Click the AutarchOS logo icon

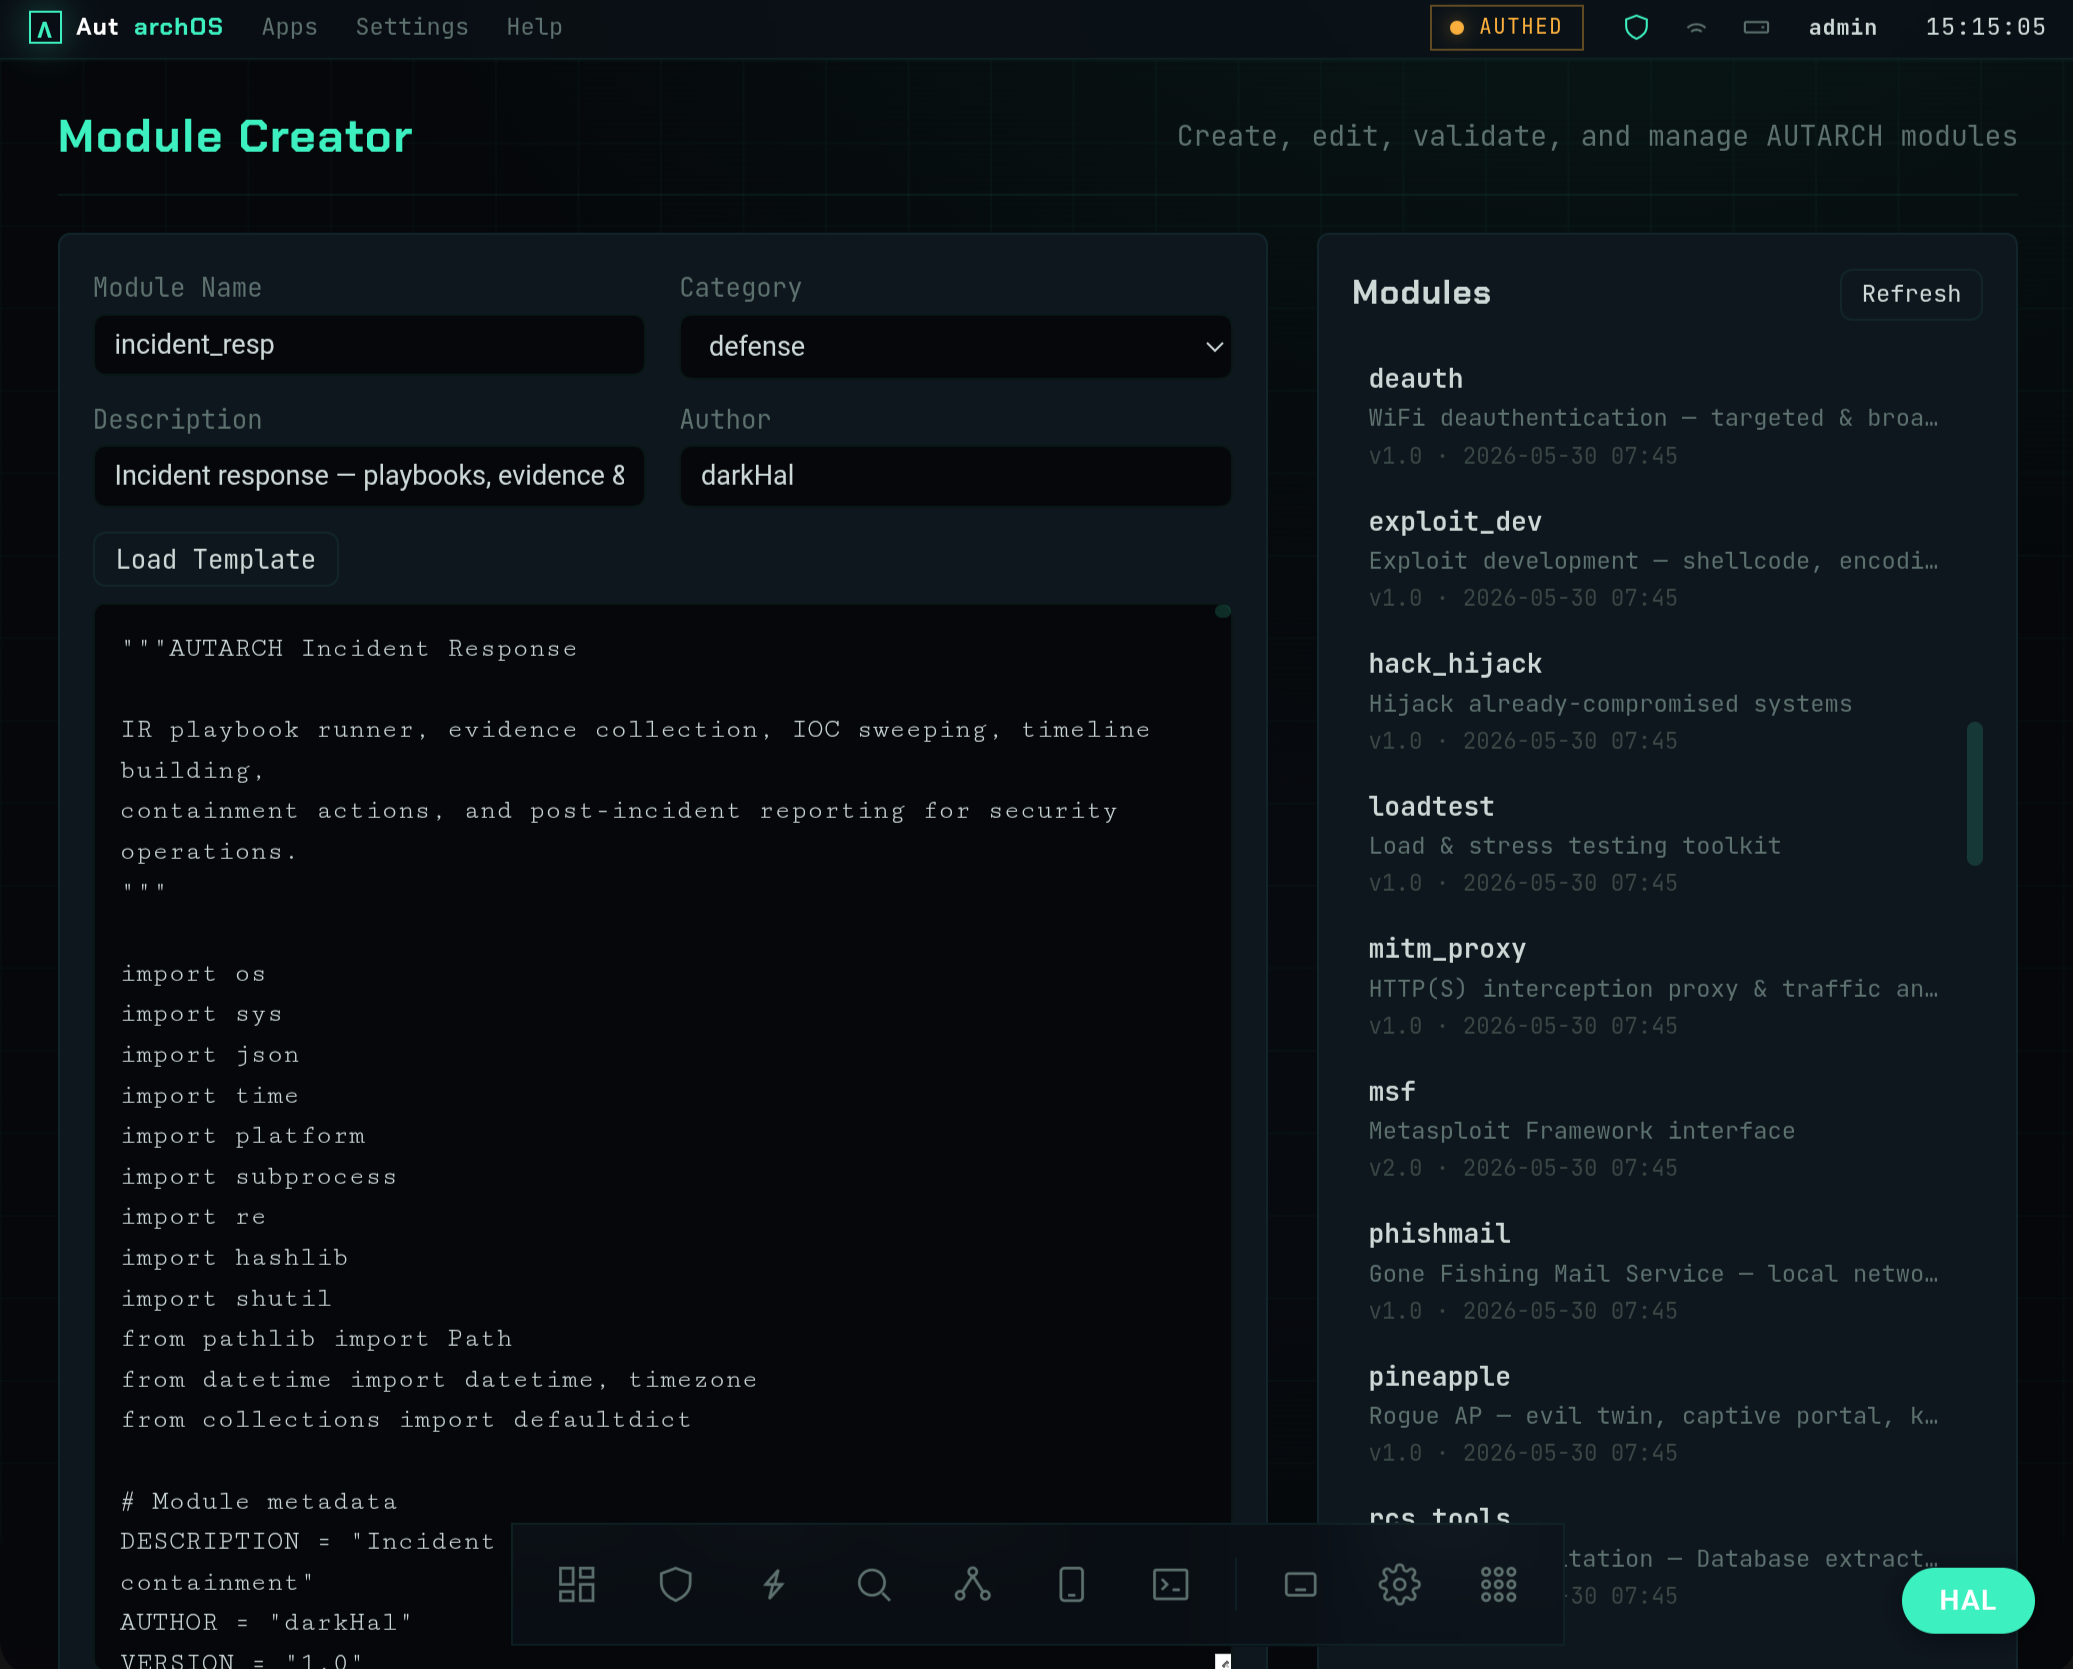coord(45,27)
